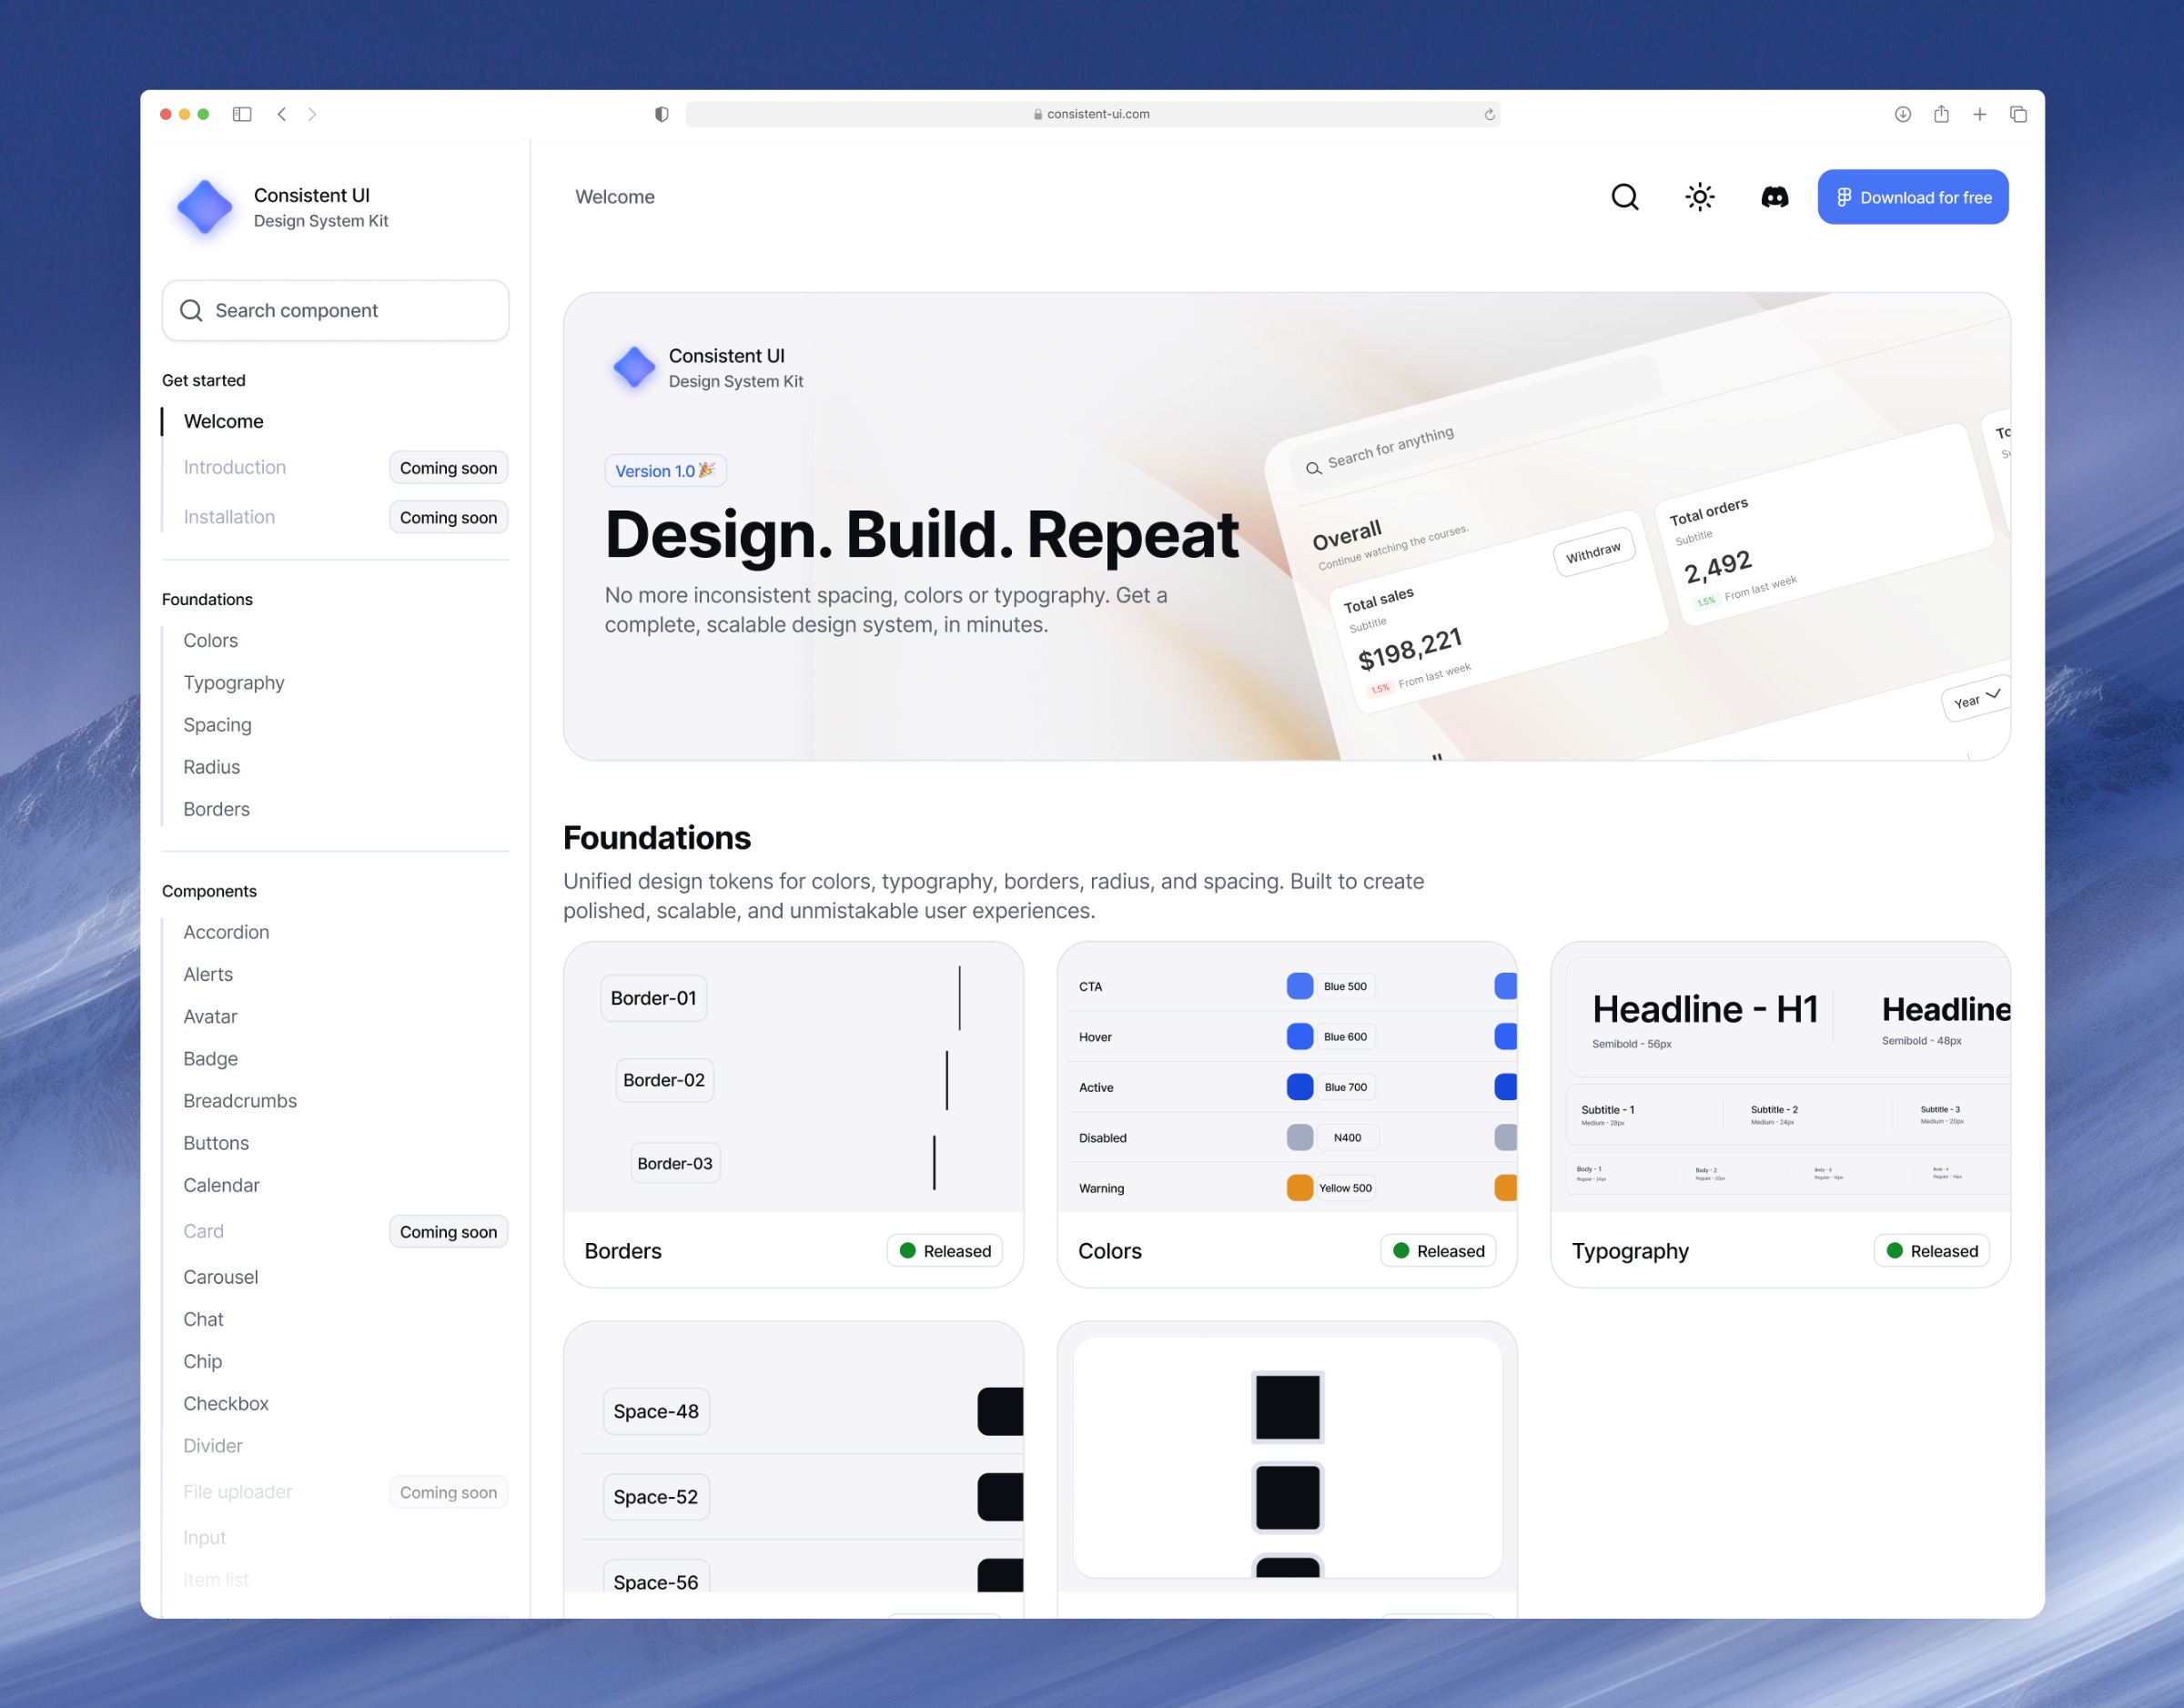Image resolution: width=2184 pixels, height=1708 pixels.
Task: Click the header search magnifier icon
Action: 1624,197
